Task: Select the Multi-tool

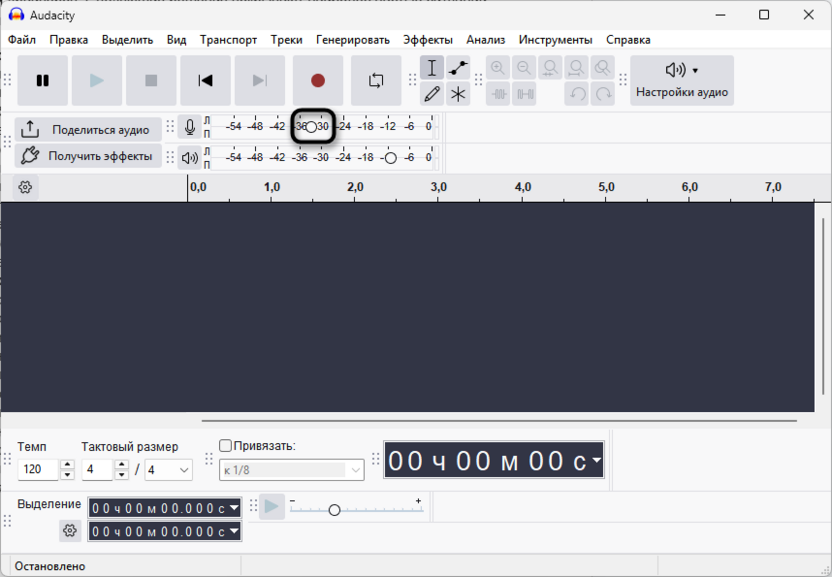Action: coord(457,93)
